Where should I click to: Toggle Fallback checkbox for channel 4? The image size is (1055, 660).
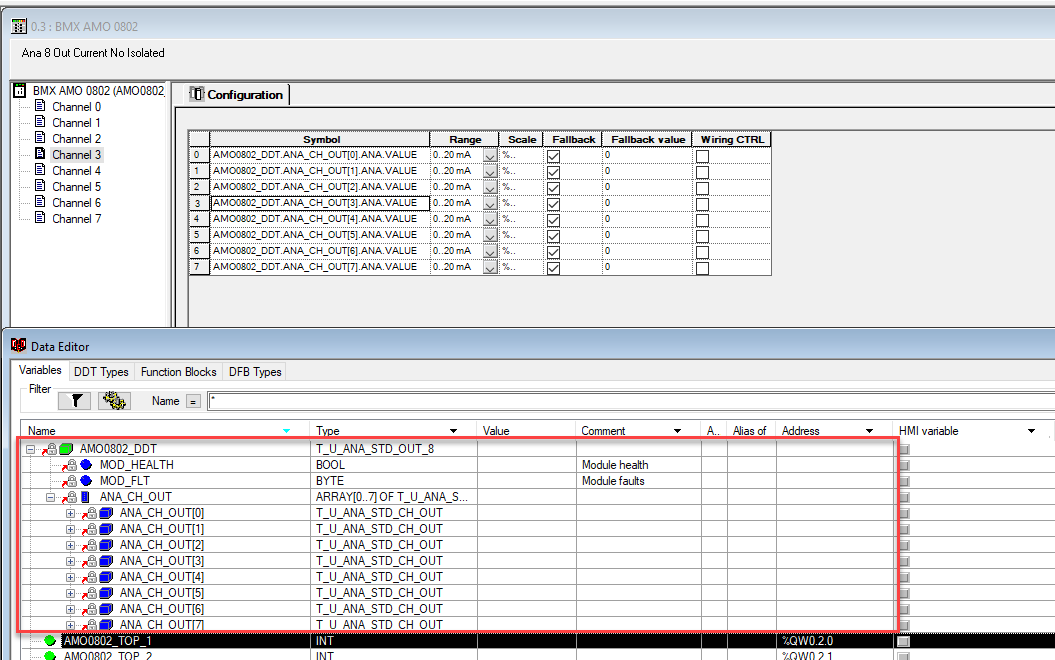click(554, 220)
